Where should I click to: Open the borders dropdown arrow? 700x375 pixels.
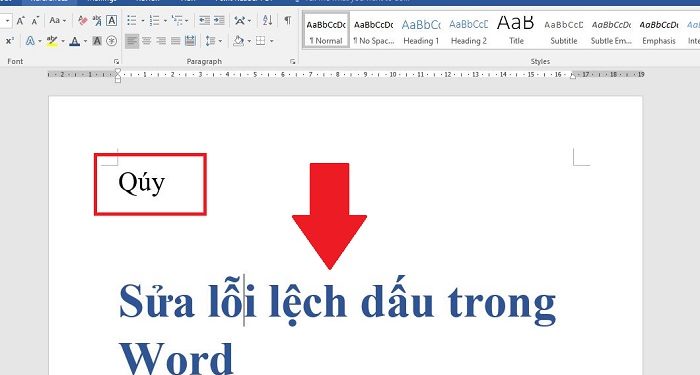271,42
